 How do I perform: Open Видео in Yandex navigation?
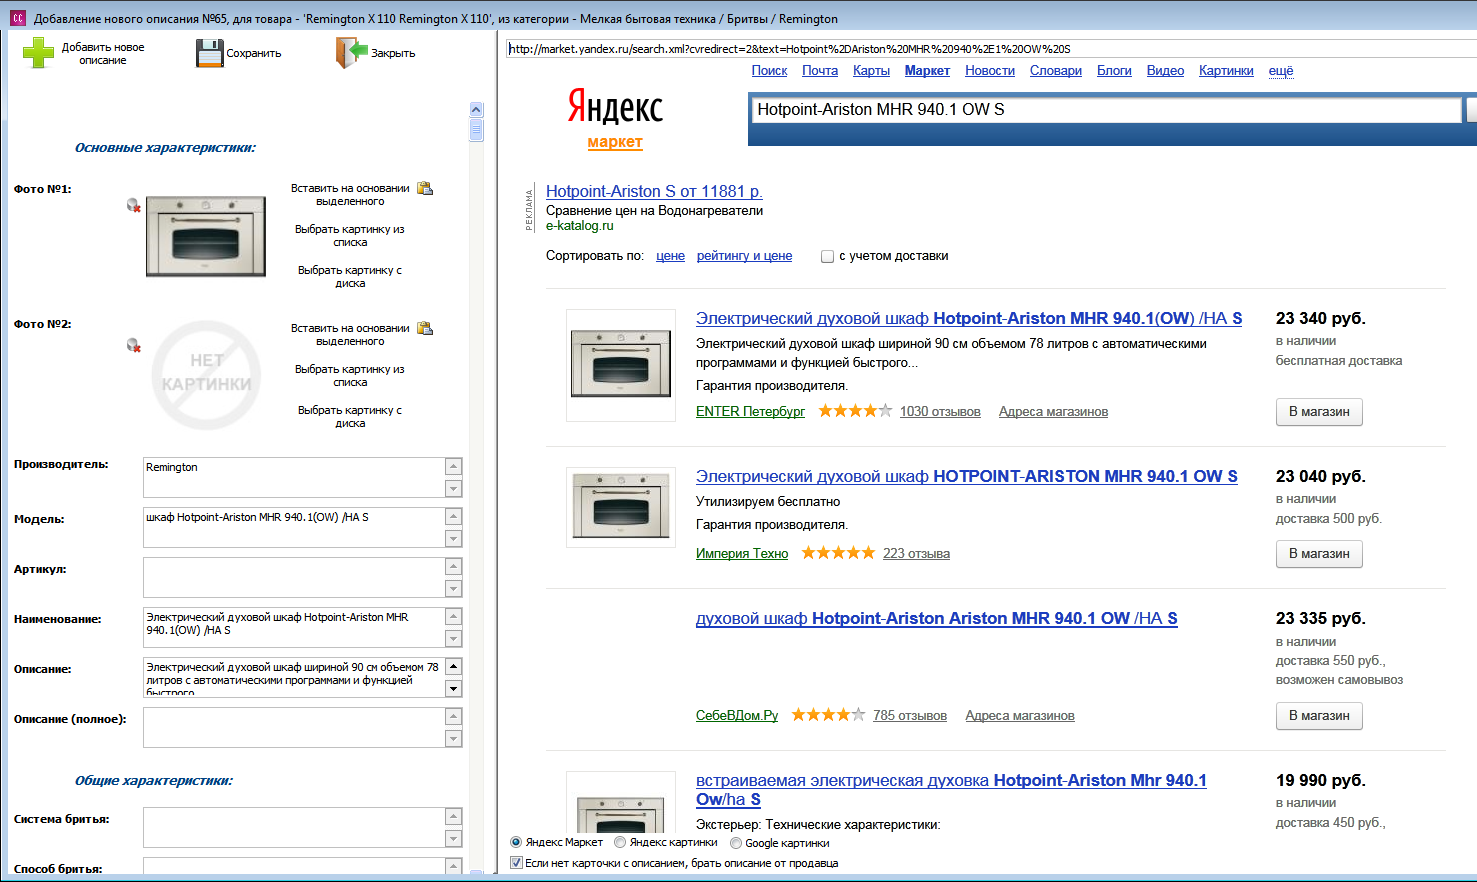1165,70
